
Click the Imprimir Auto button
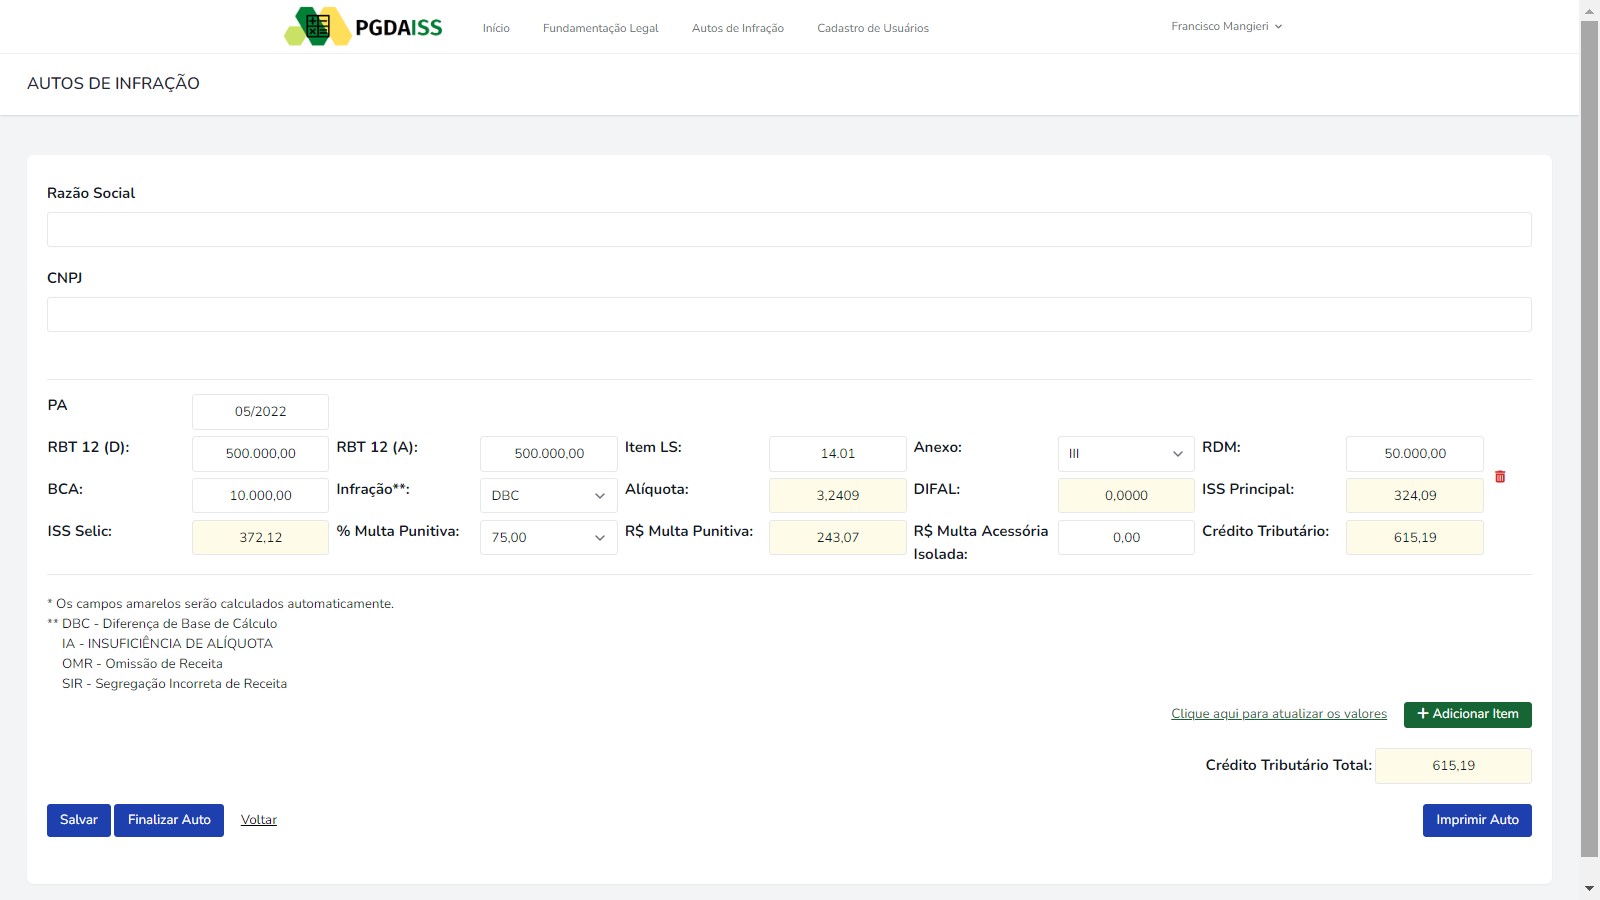[1476, 820]
